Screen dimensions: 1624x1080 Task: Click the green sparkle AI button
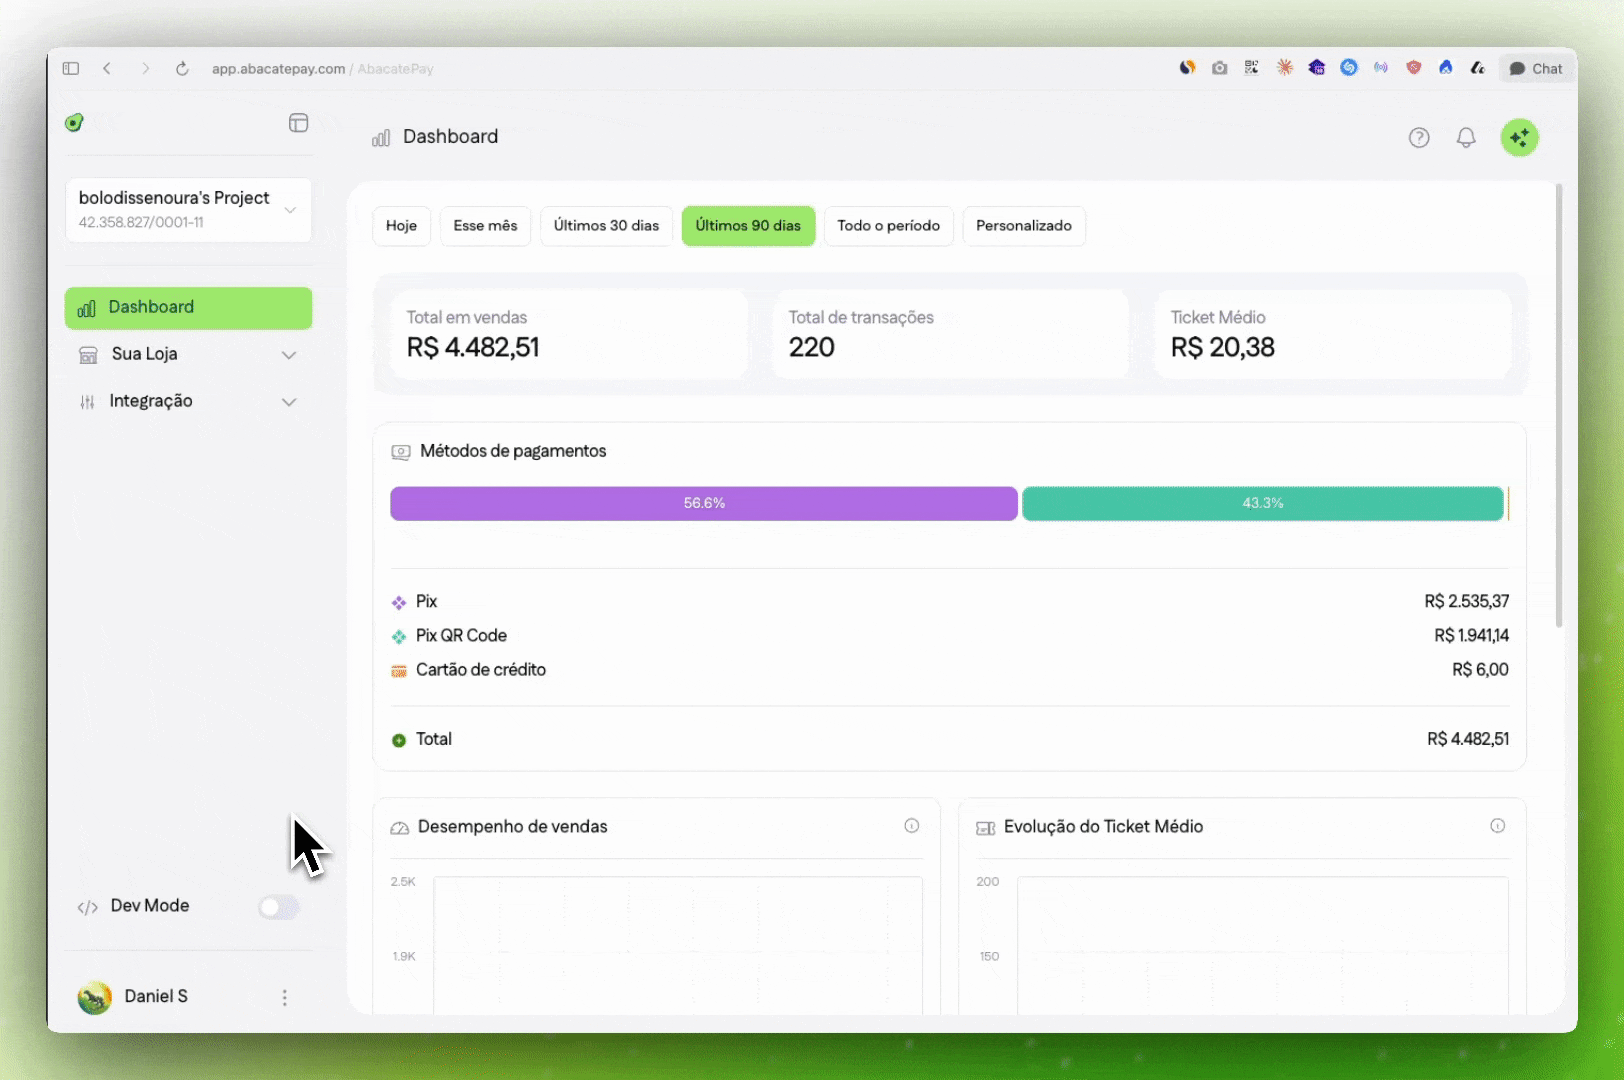1519,138
